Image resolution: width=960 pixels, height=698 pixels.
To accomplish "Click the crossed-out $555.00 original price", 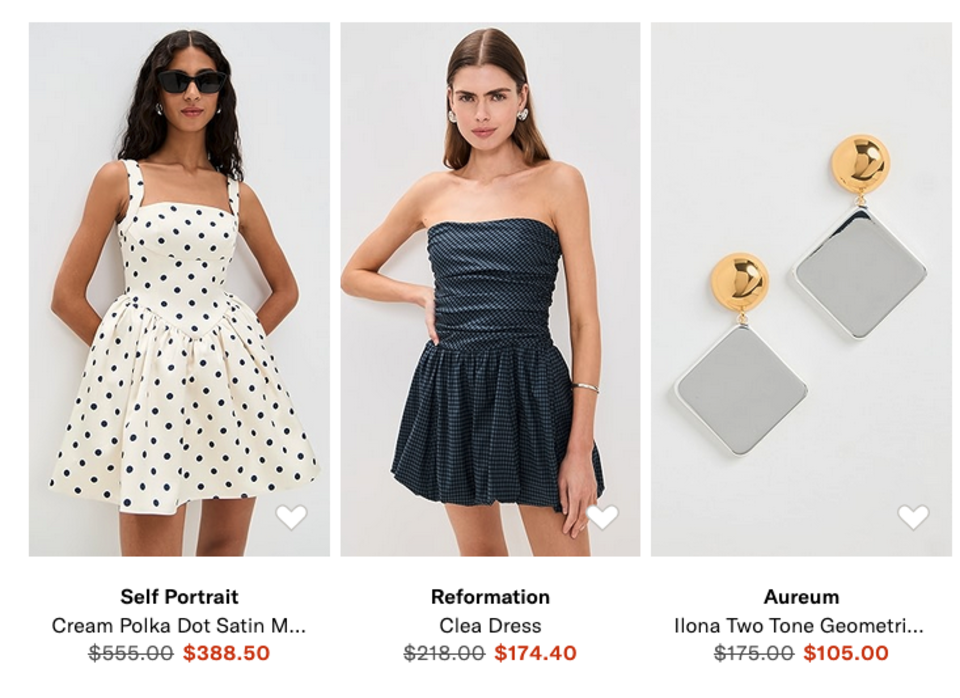I will point(131,653).
